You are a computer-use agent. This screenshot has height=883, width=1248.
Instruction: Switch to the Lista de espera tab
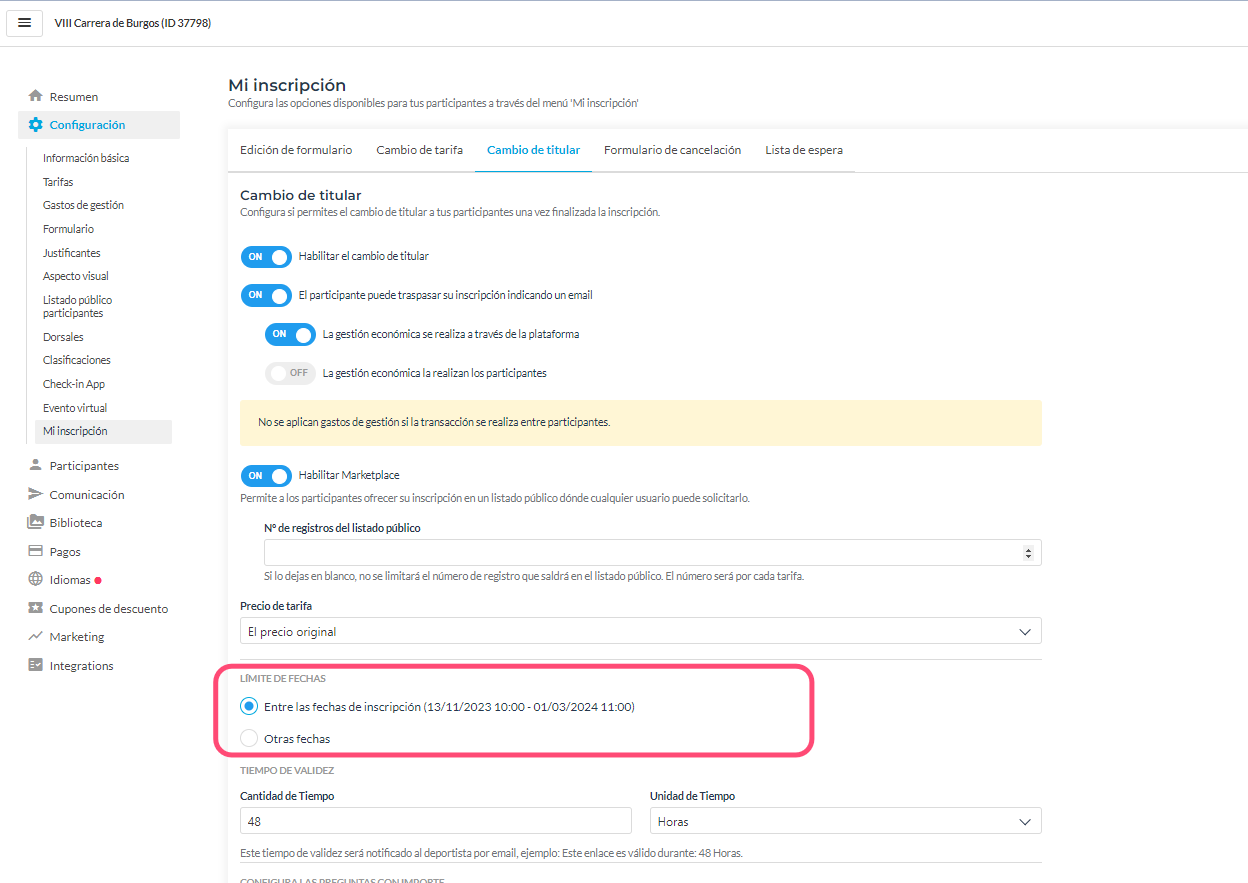coord(804,150)
